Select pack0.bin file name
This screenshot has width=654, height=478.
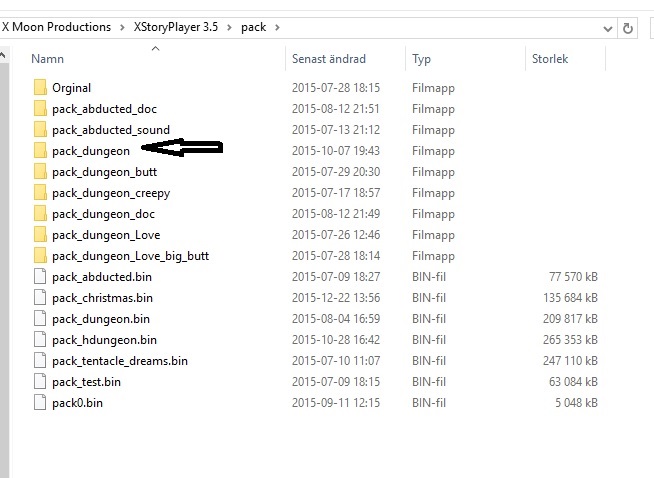pyautogui.click(x=77, y=403)
